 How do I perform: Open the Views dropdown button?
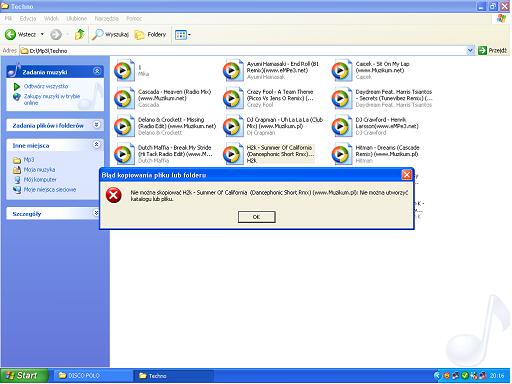[x=183, y=34]
